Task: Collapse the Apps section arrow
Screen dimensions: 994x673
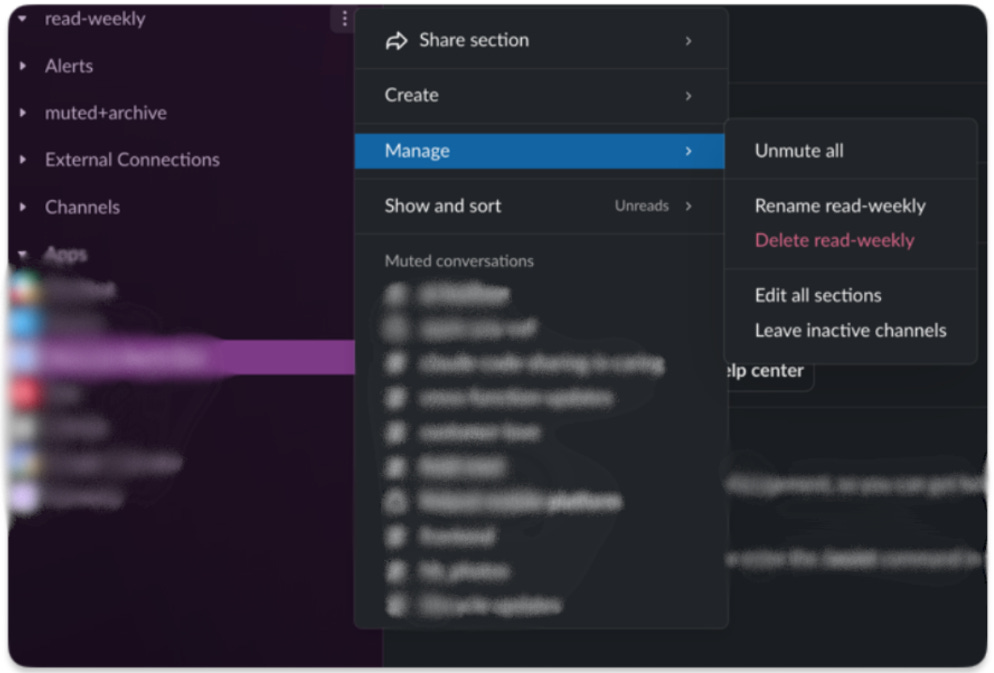Action: (x=23, y=254)
